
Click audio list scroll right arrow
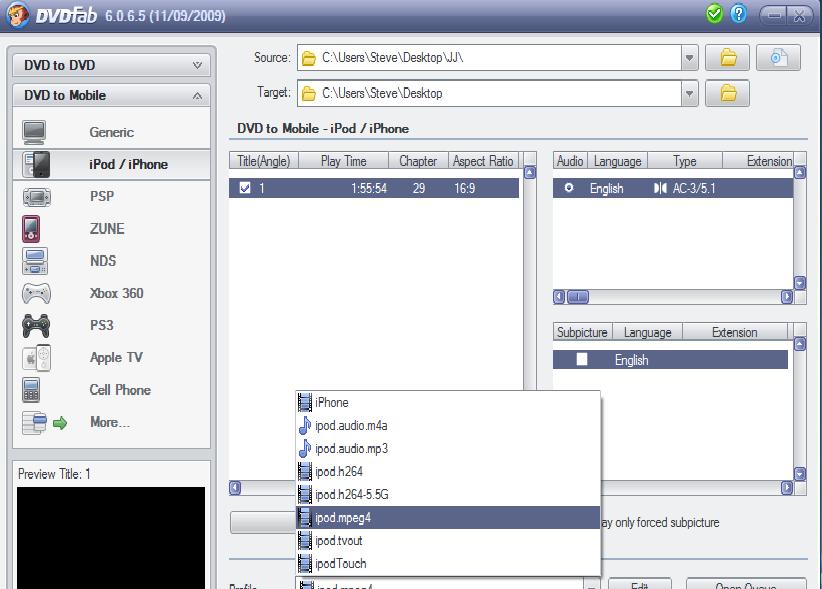pyautogui.click(x=787, y=297)
